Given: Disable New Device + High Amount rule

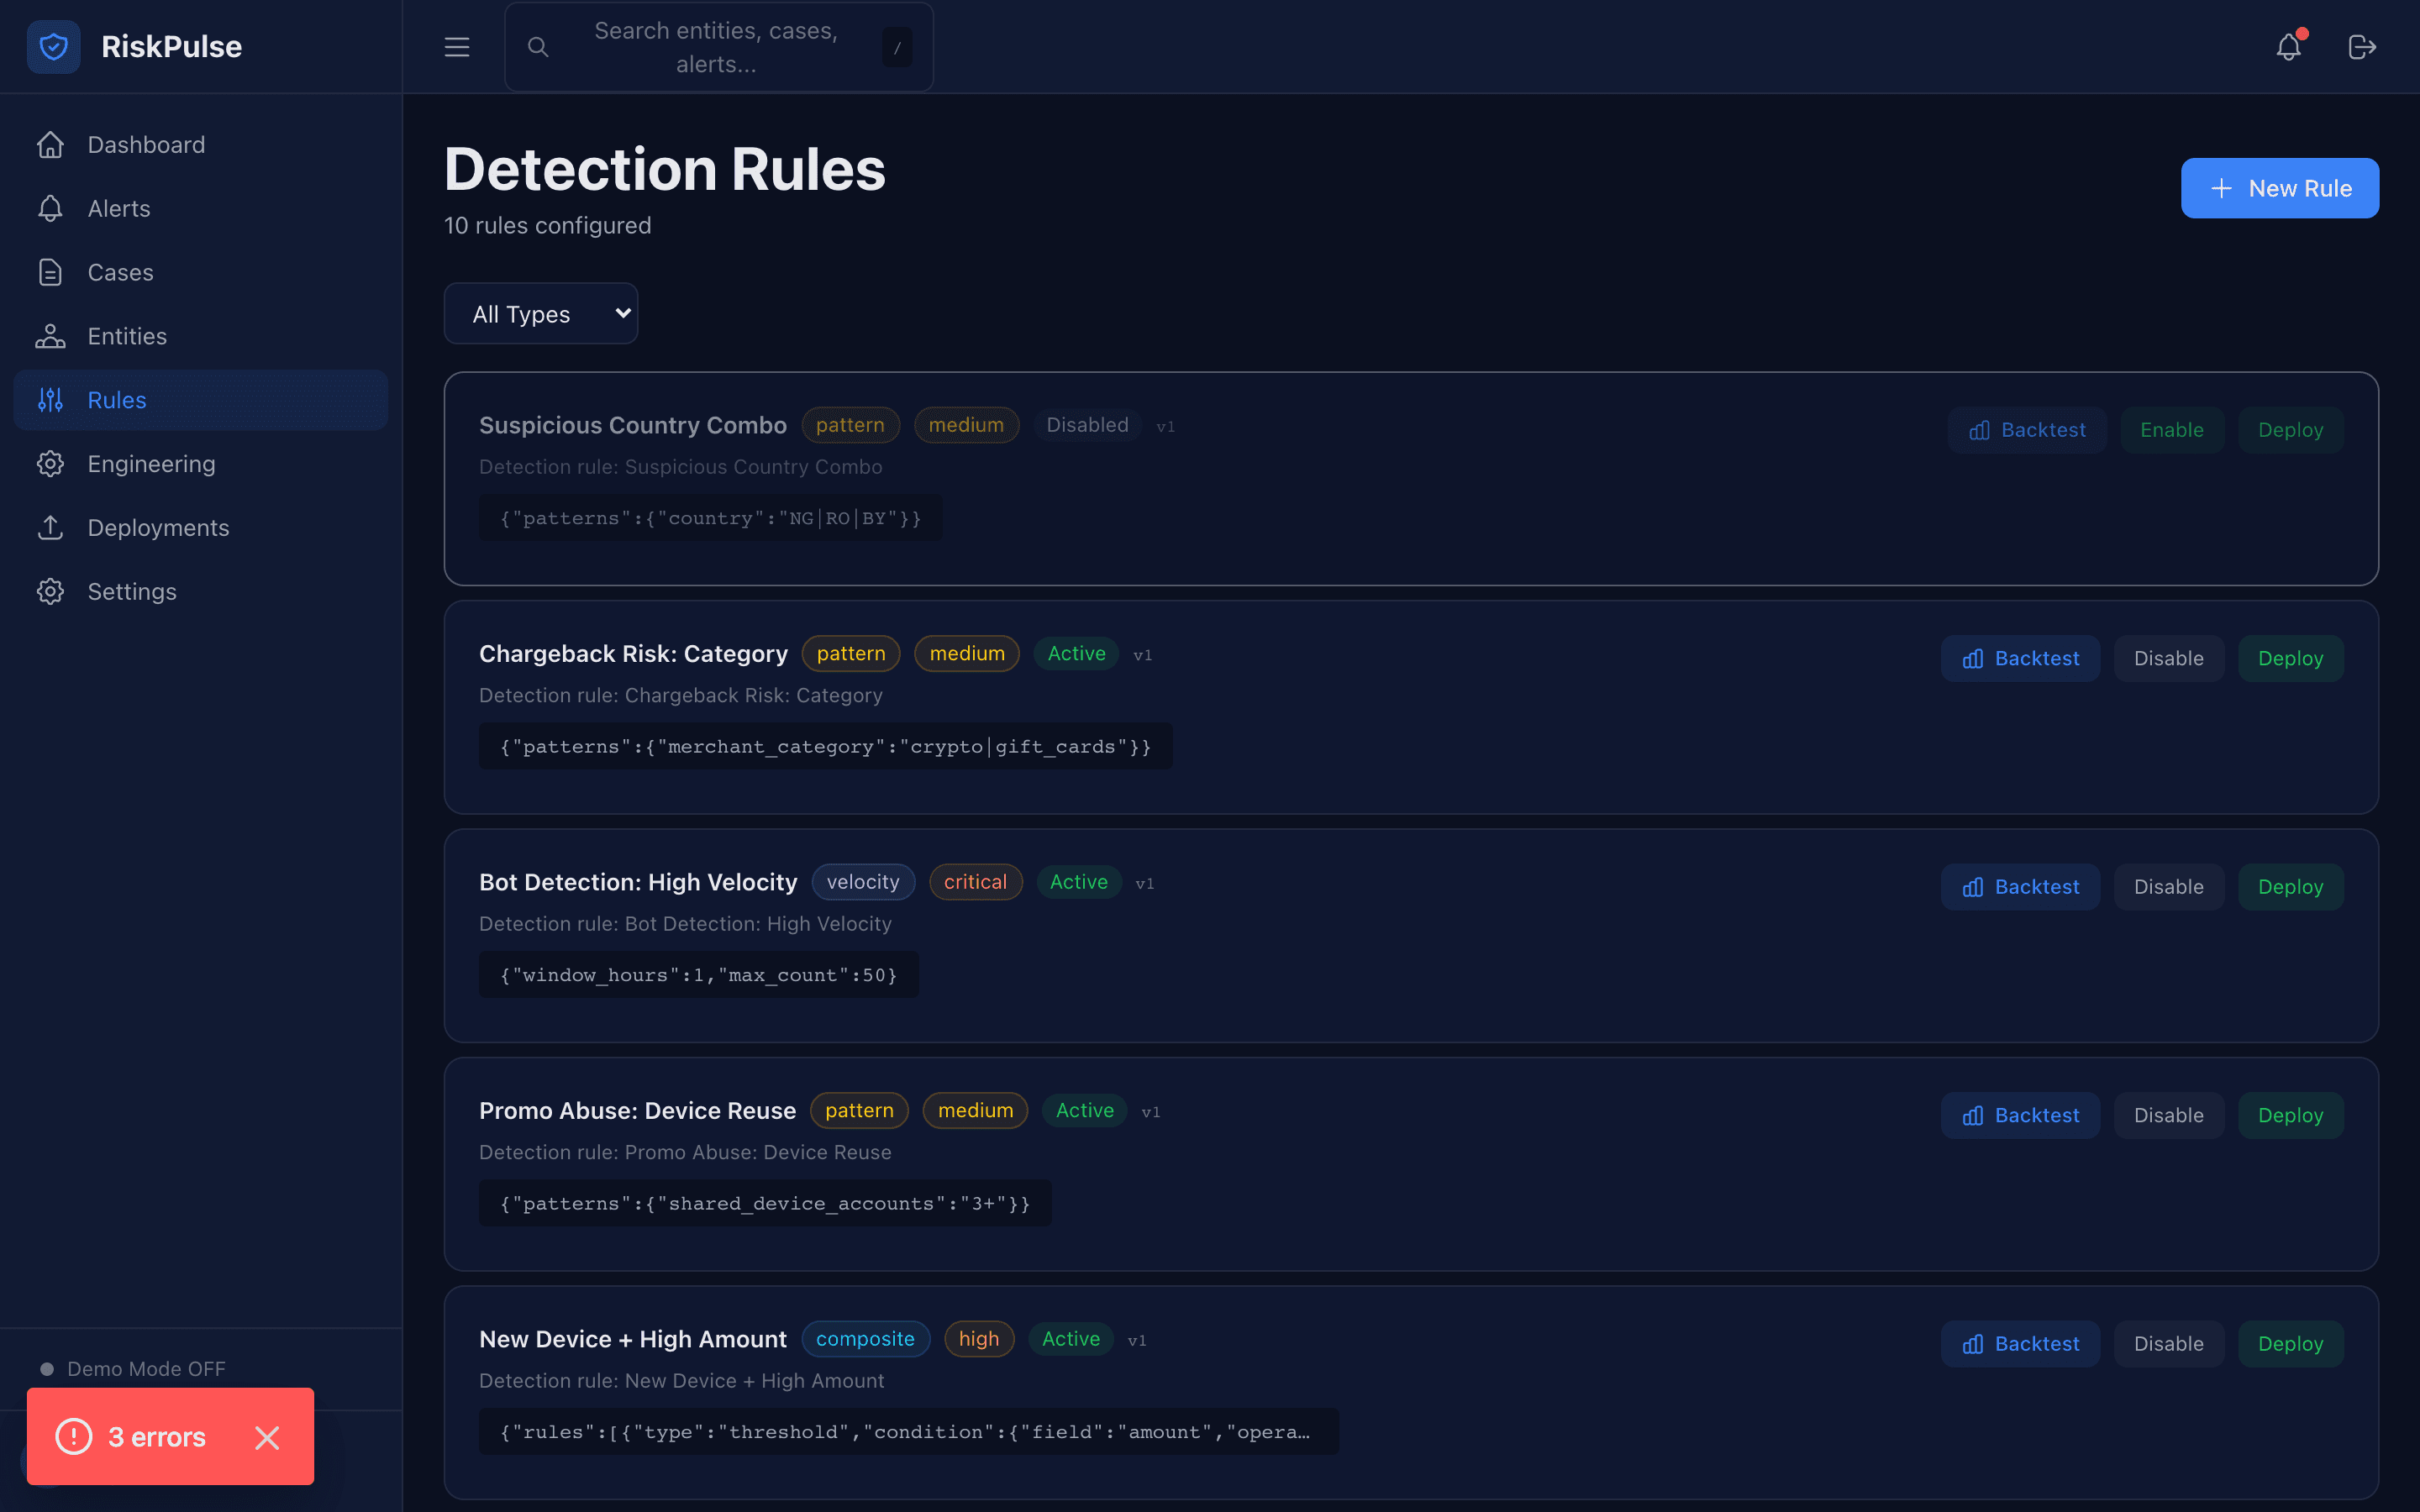Looking at the screenshot, I should pyautogui.click(x=2168, y=1344).
